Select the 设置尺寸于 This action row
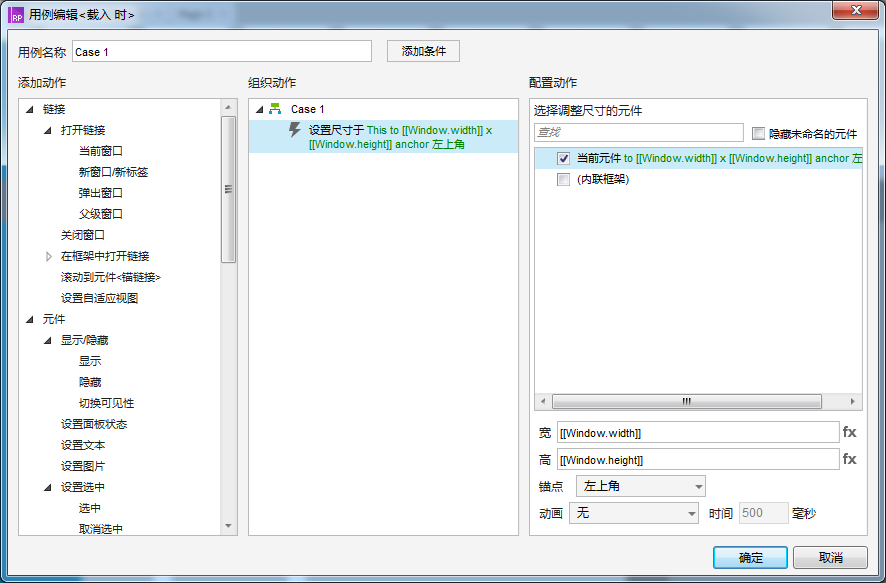The height and width of the screenshot is (583, 886). pyautogui.click(x=384, y=137)
